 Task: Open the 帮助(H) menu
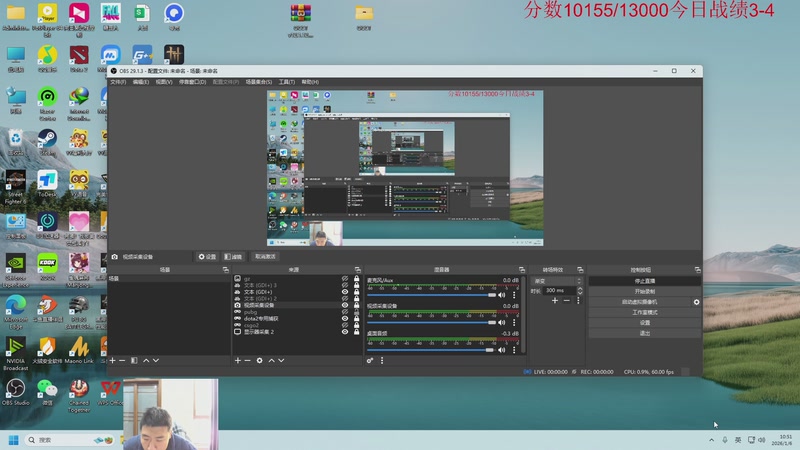(x=310, y=82)
